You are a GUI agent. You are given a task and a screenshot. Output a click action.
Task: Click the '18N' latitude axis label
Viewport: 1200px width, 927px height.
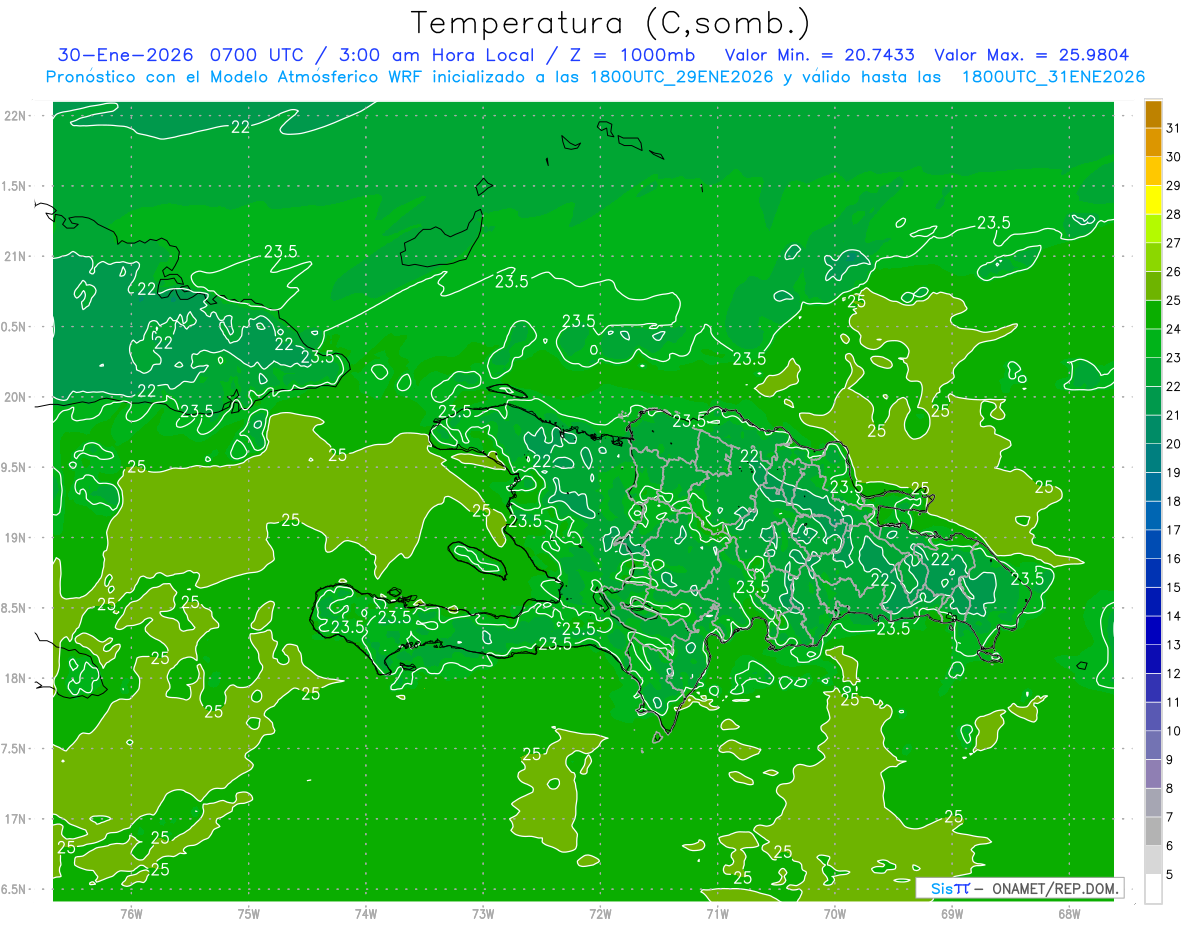click(x=15, y=678)
